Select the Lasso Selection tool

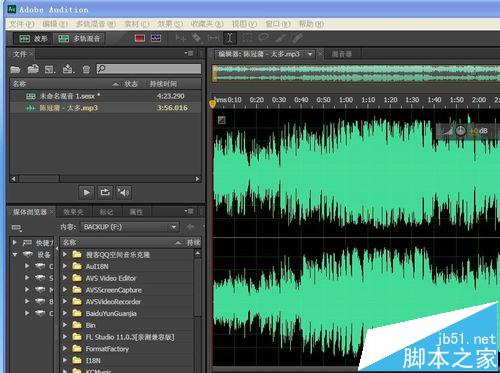click(x=264, y=38)
